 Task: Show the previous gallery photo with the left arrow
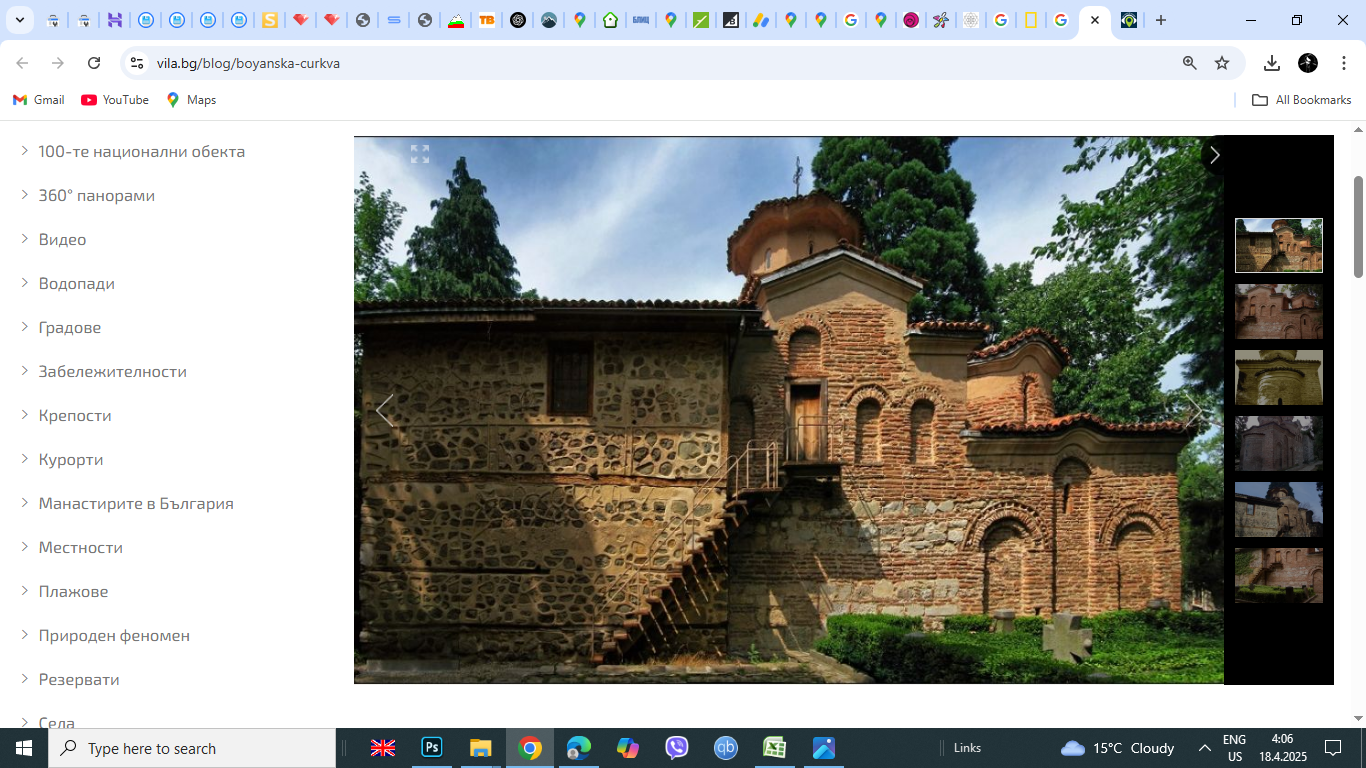tap(384, 410)
